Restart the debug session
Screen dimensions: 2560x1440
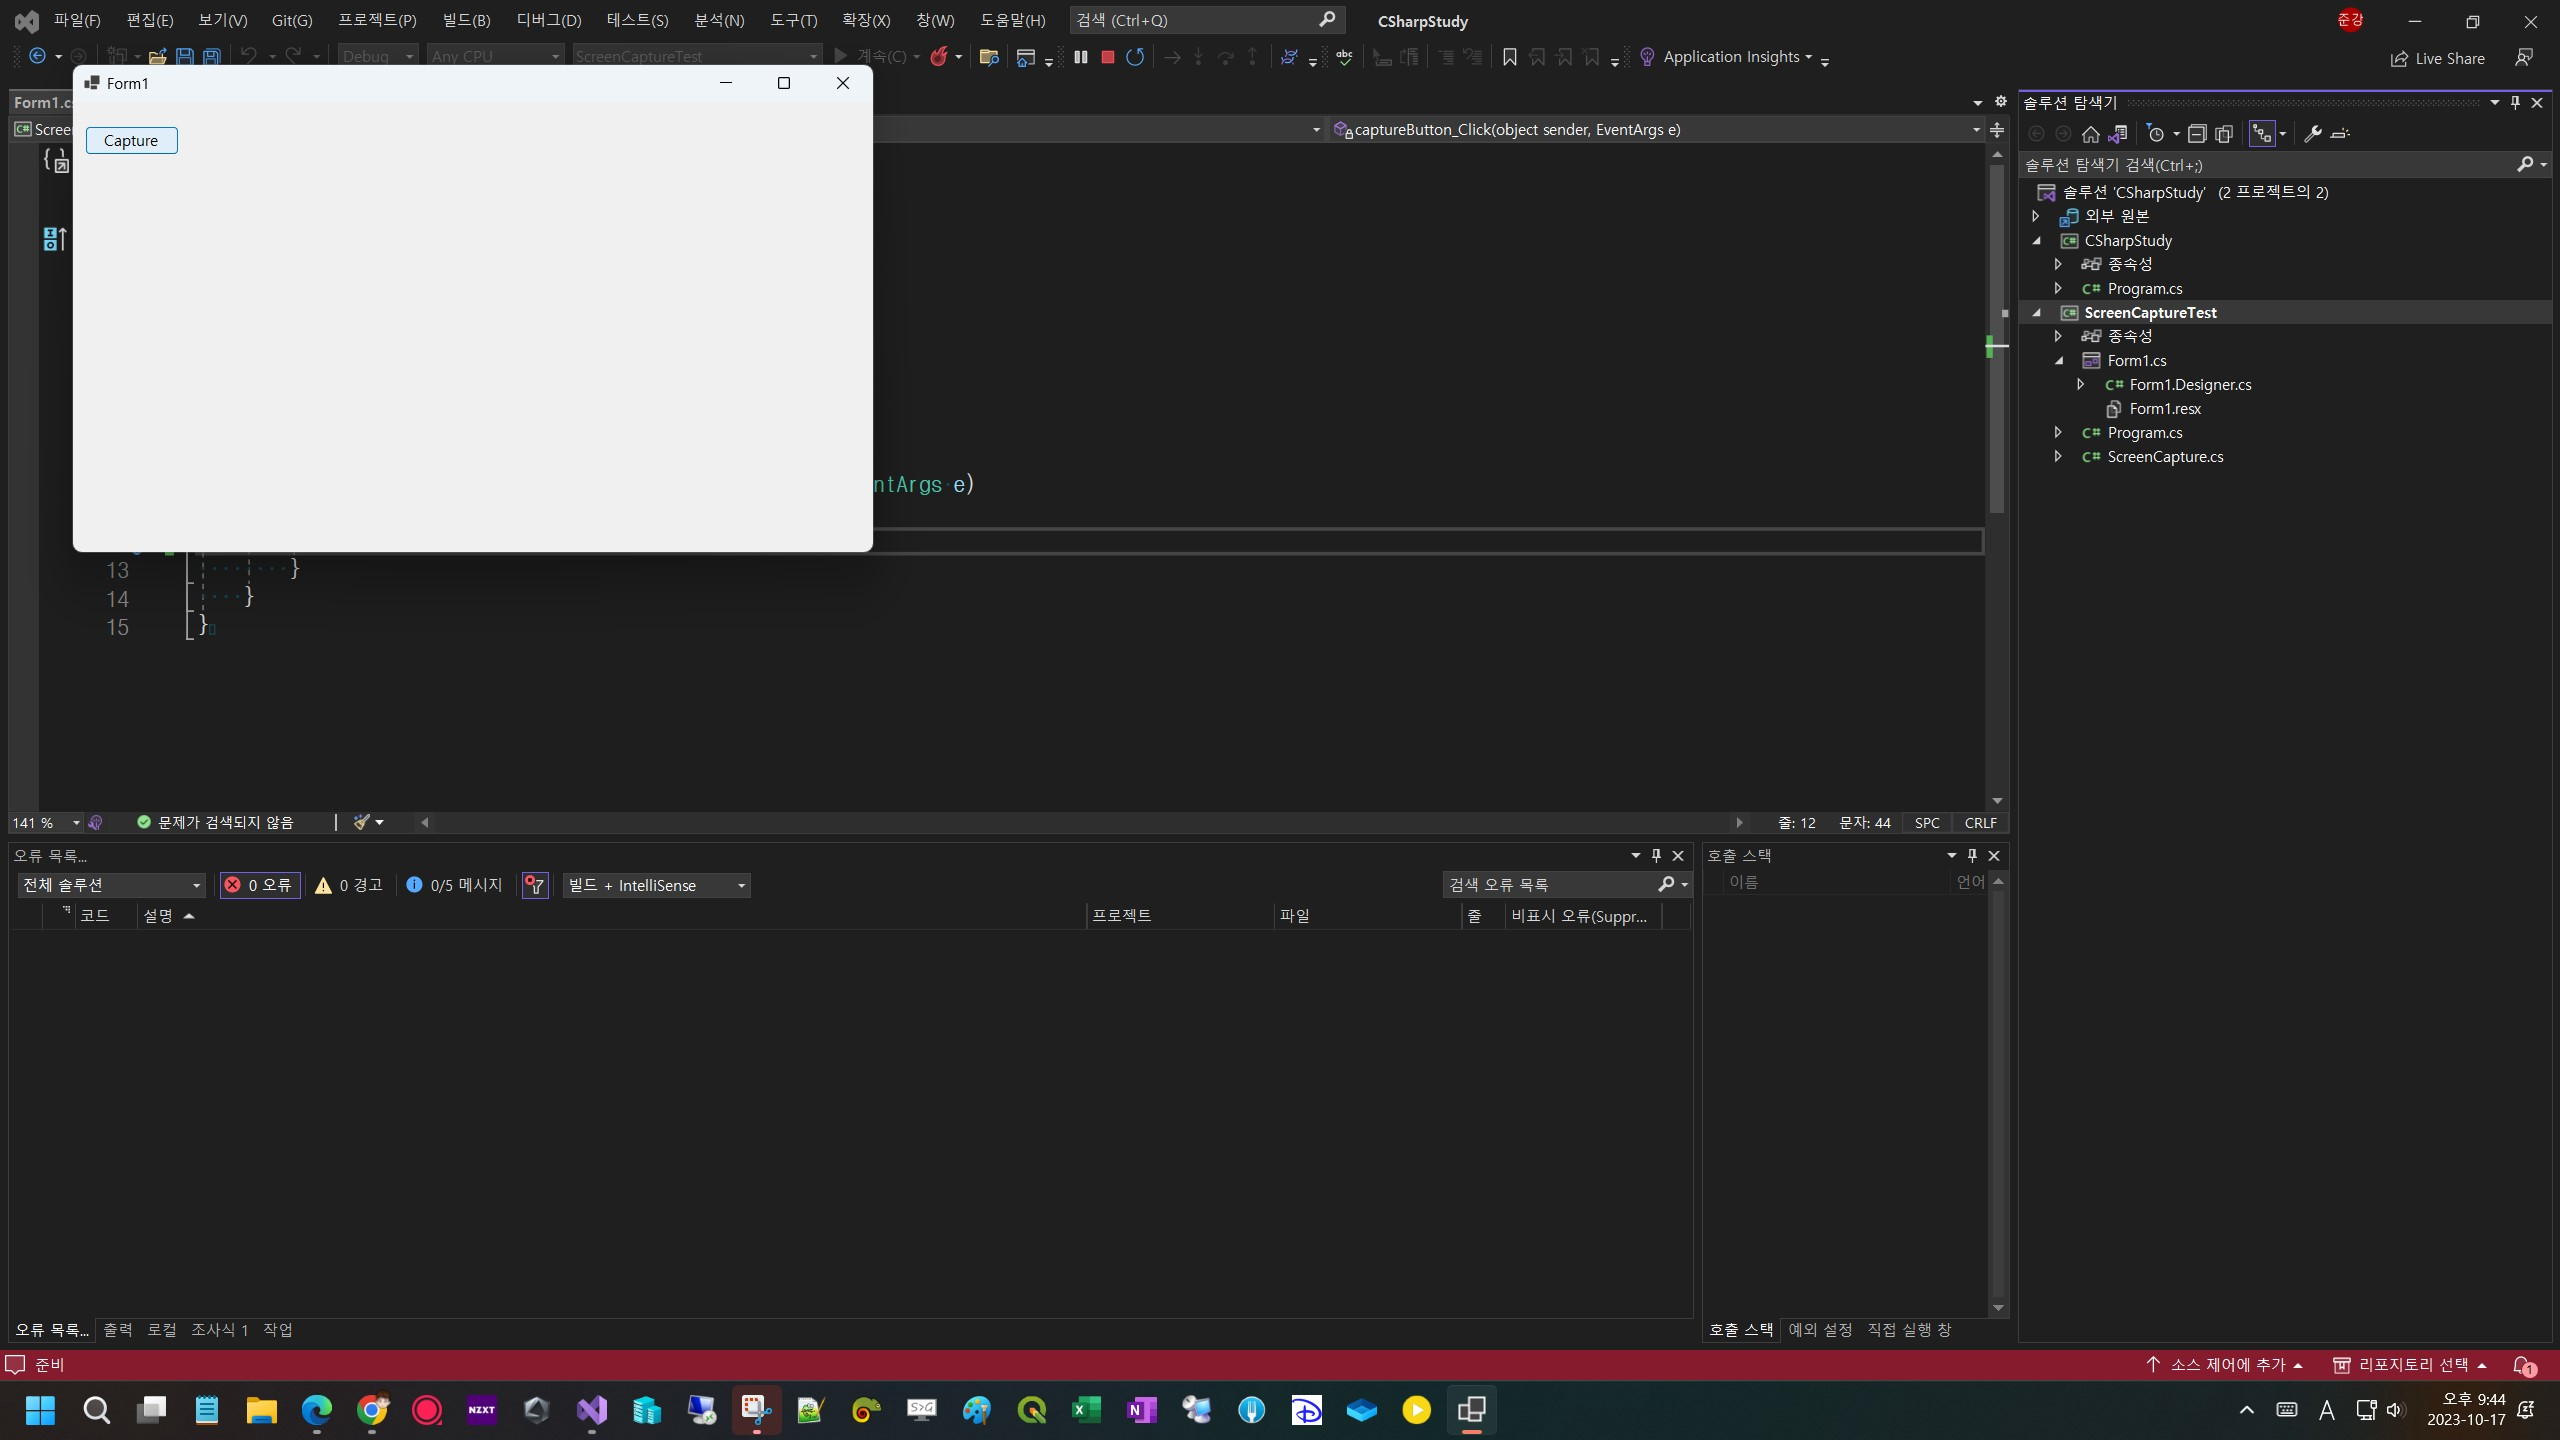(x=1134, y=57)
